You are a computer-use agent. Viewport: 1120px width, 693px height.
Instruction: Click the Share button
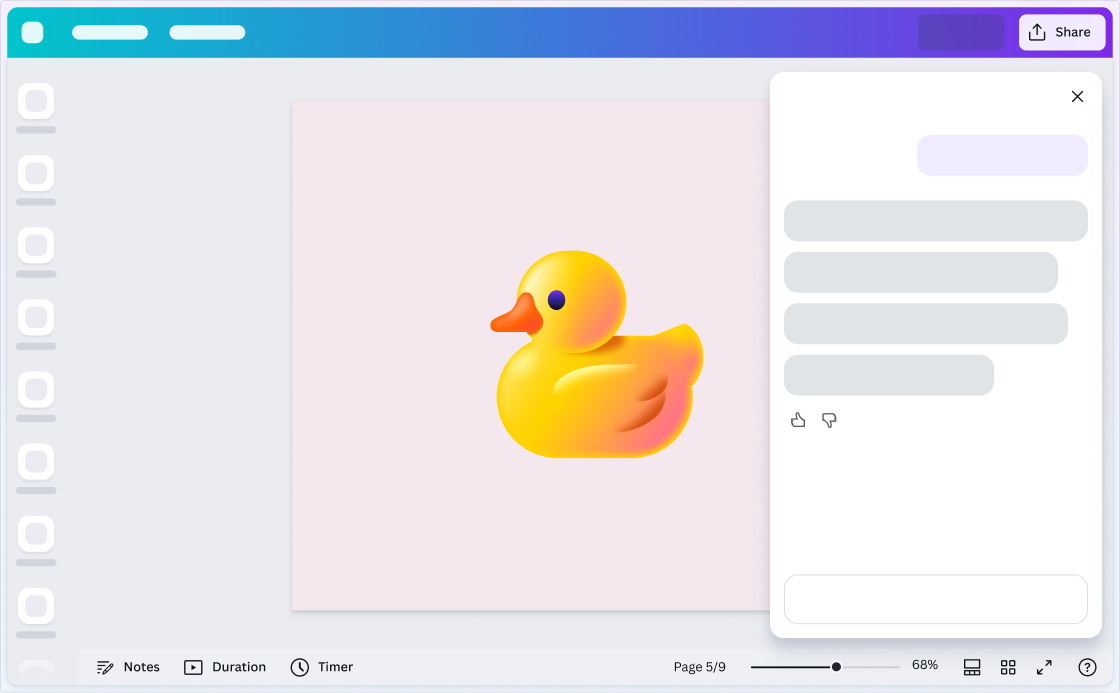coord(1061,32)
